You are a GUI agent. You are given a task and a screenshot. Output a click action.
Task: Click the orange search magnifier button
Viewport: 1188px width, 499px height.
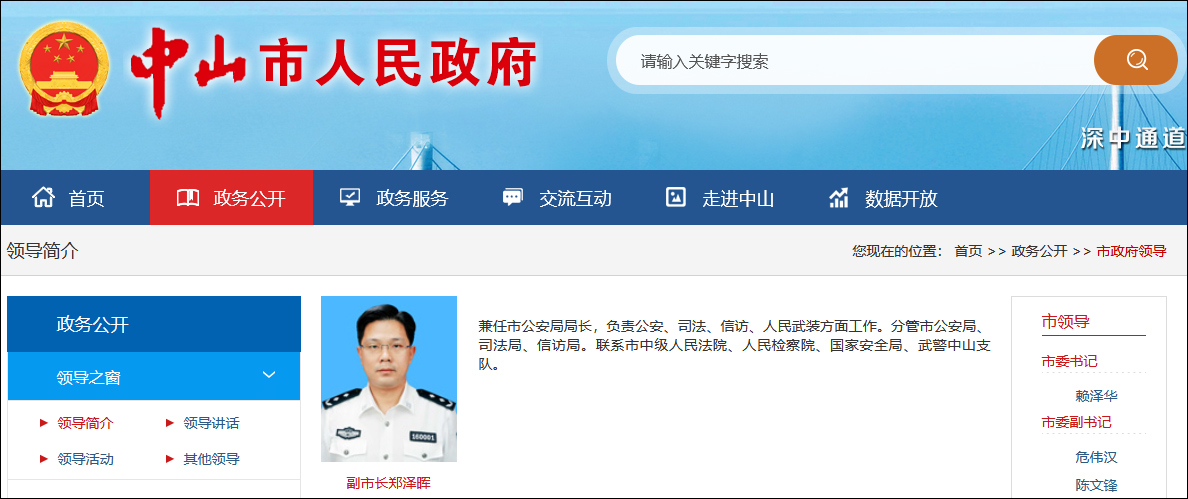(1136, 59)
